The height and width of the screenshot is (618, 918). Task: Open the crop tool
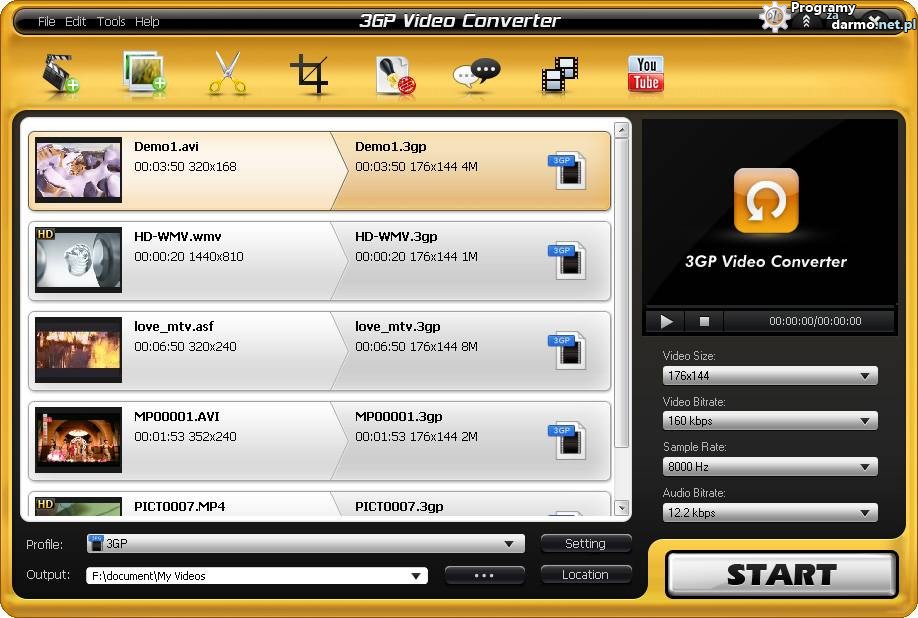click(x=310, y=75)
